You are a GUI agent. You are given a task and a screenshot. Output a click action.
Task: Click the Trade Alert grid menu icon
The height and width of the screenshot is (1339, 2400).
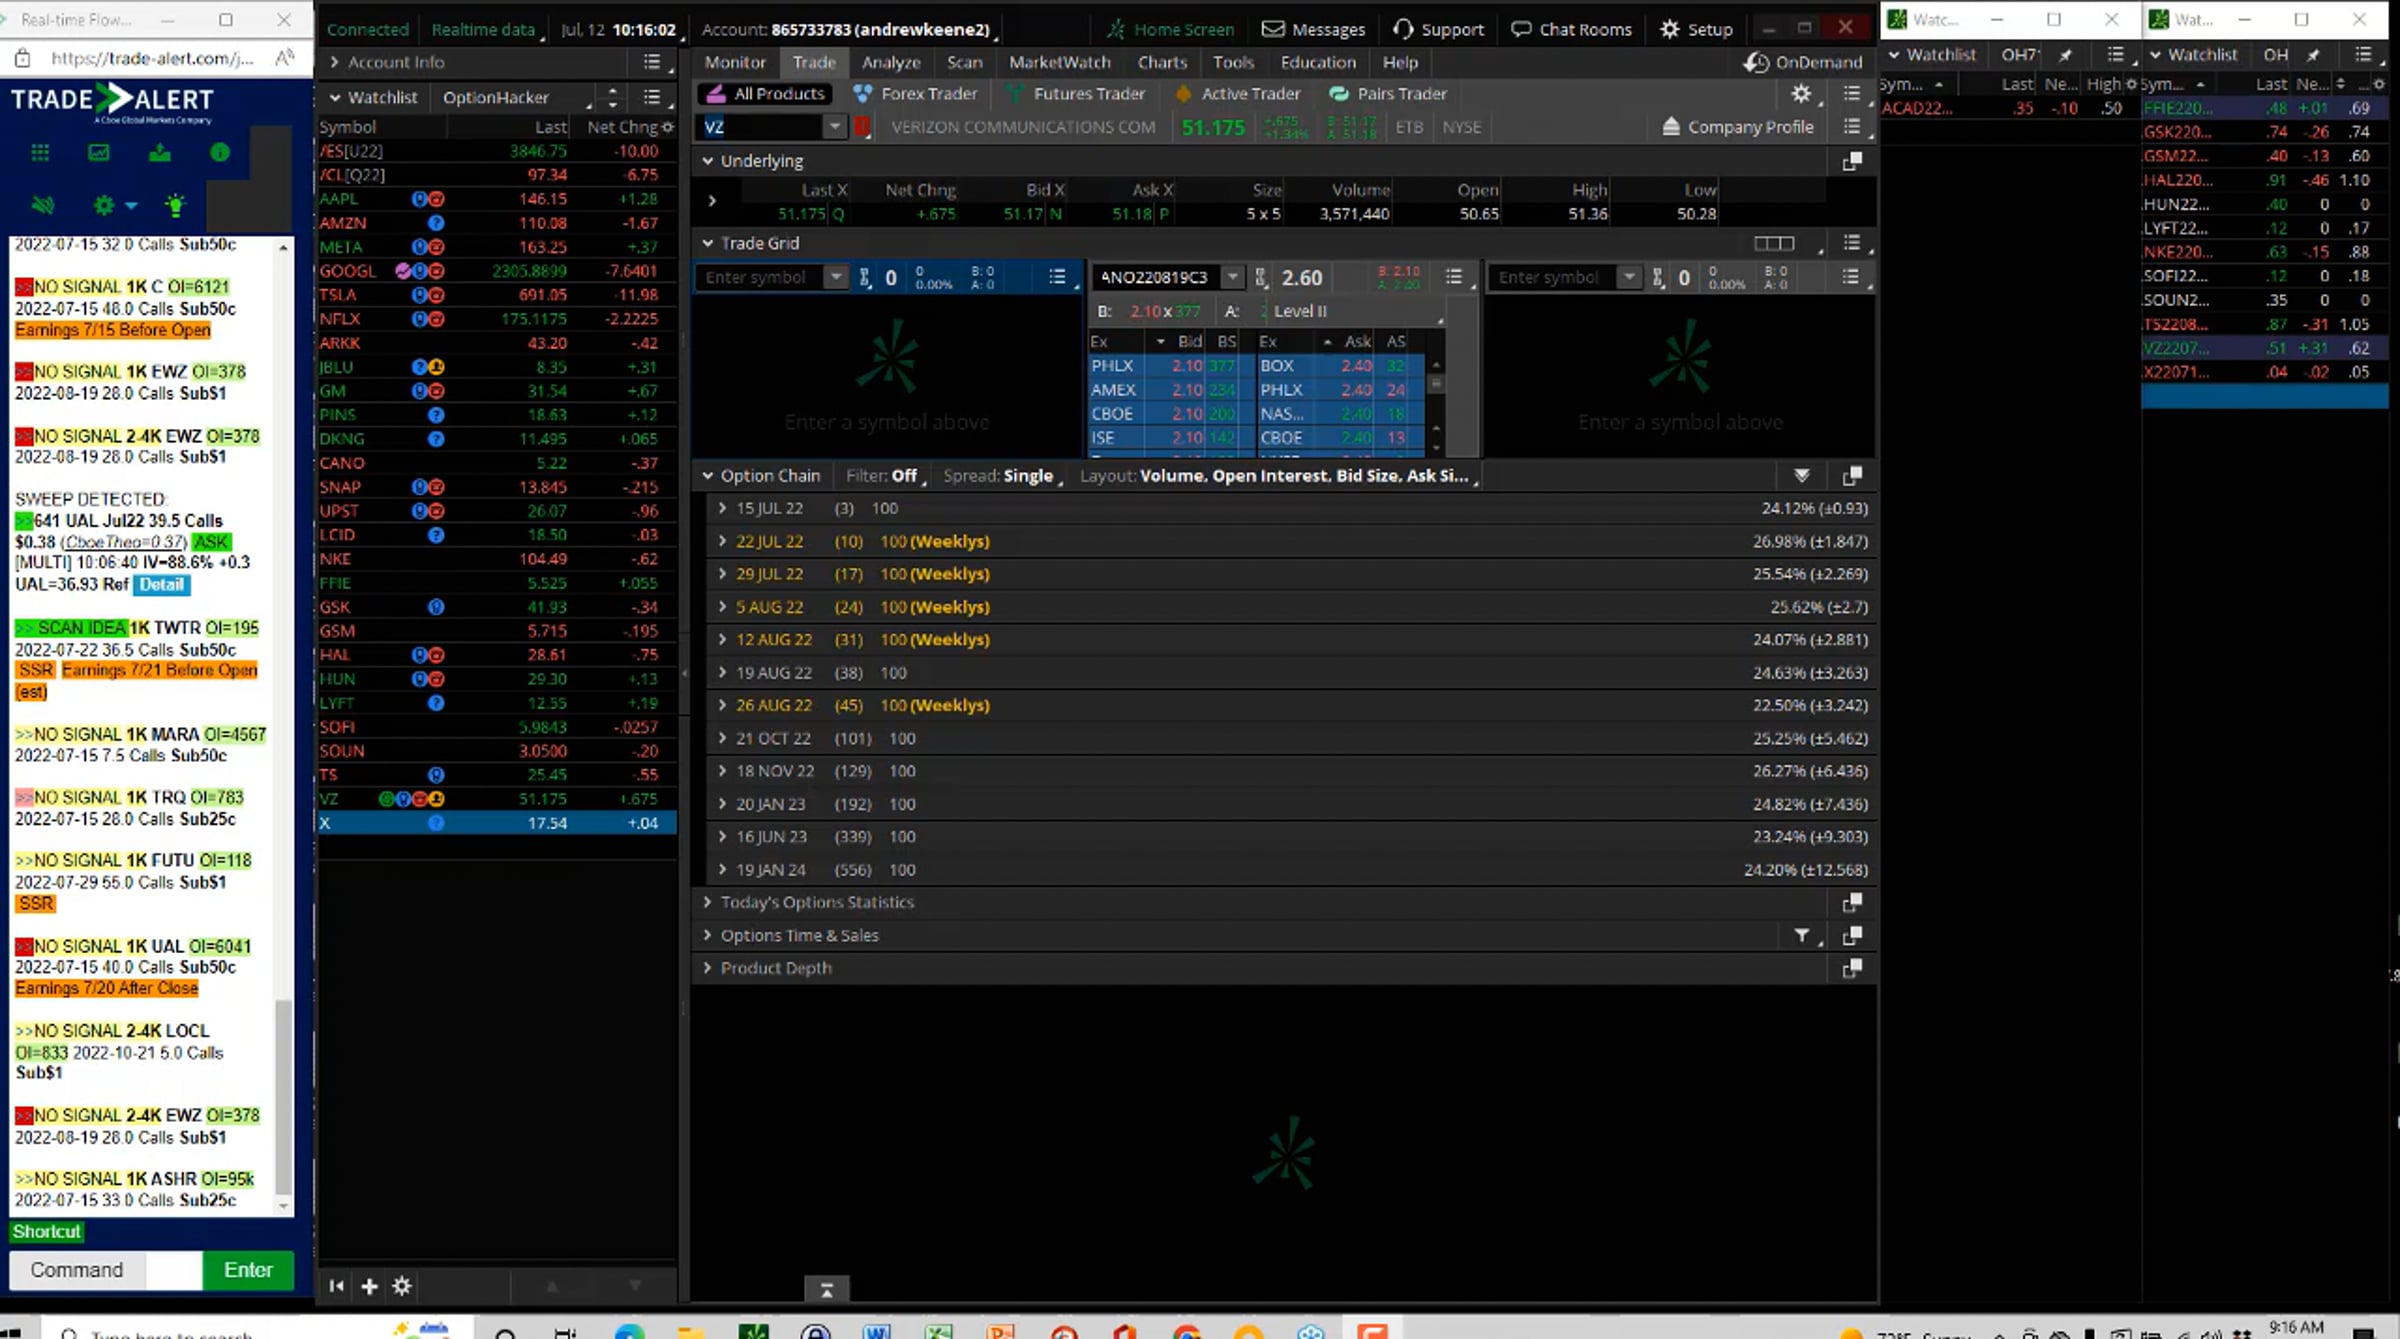pos(40,153)
